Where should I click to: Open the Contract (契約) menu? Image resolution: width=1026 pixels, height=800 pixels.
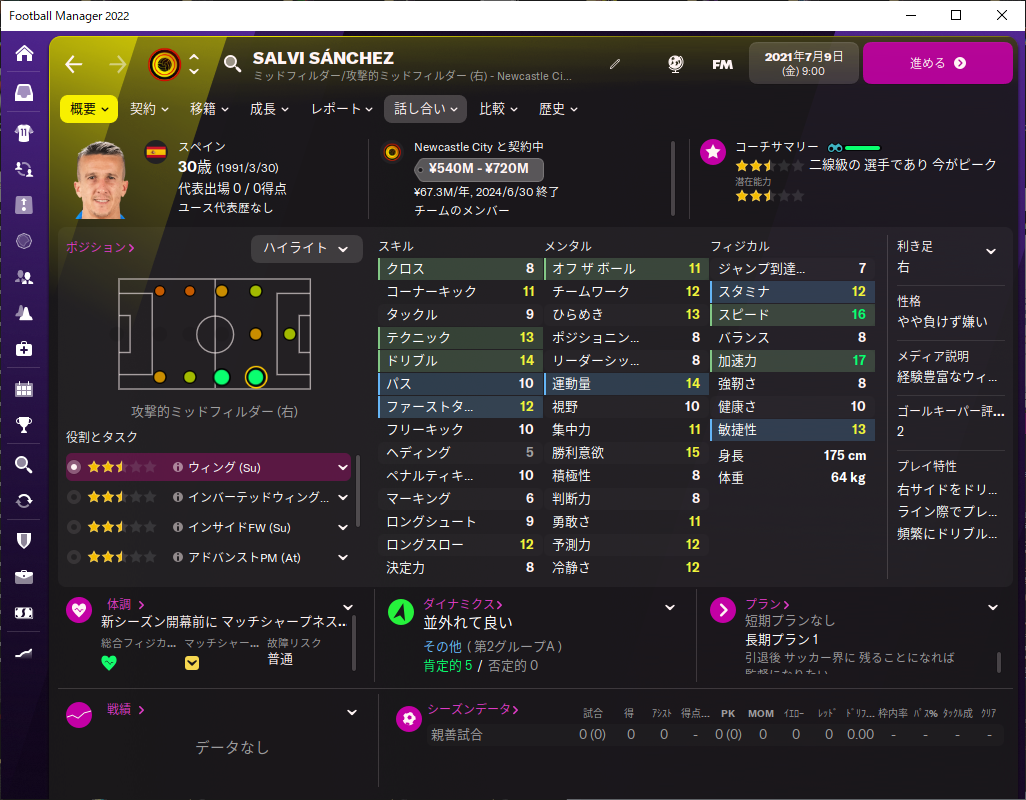click(x=149, y=109)
